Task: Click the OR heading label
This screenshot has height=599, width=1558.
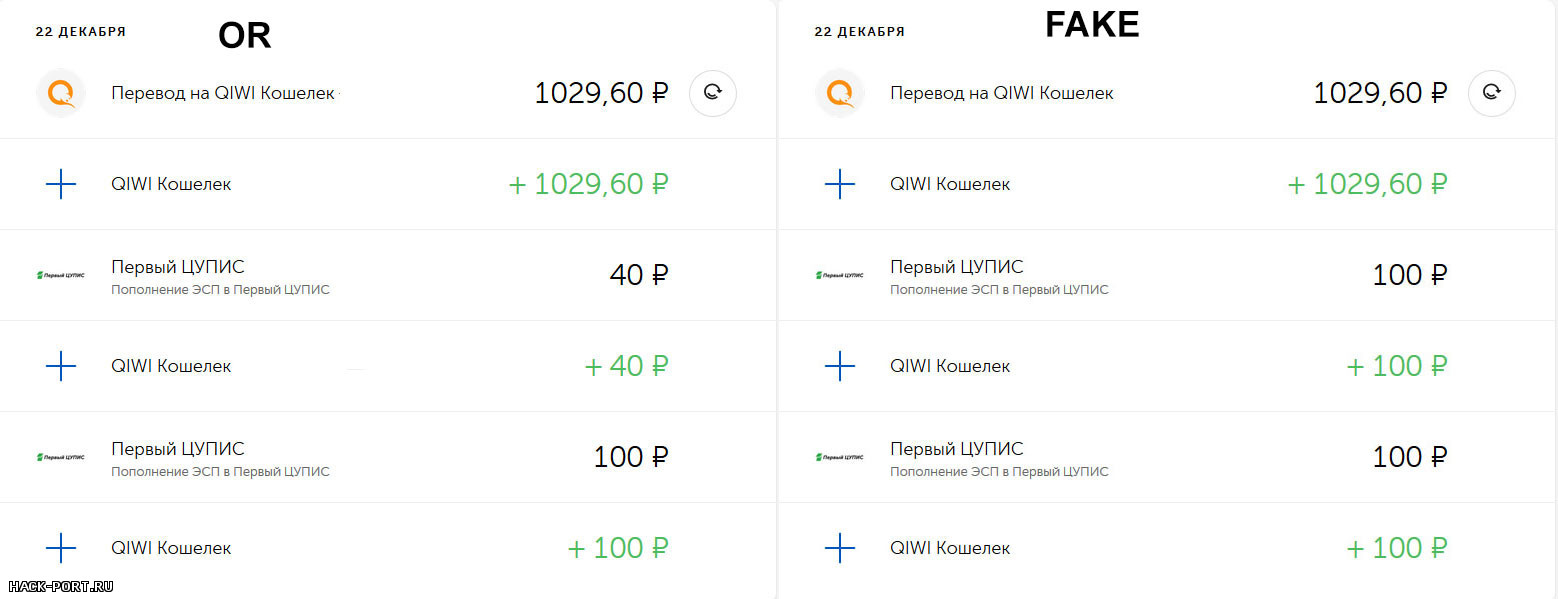Action: pyautogui.click(x=245, y=37)
